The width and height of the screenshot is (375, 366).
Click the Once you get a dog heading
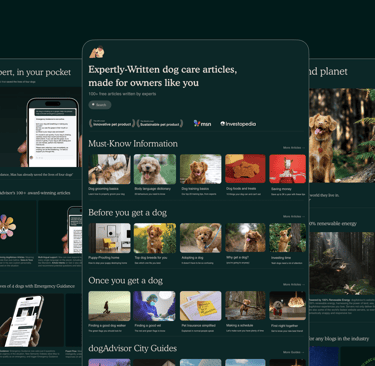point(125,281)
